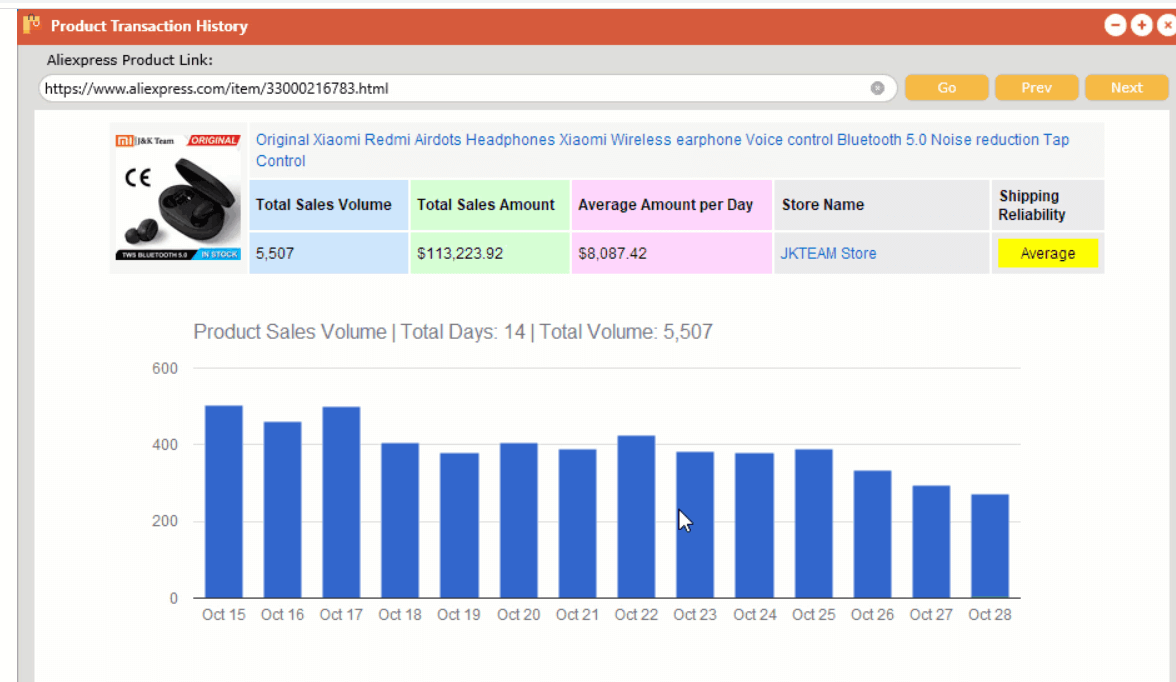Select the Oct 26 sales bar
1176x682 pixels.
[872, 534]
